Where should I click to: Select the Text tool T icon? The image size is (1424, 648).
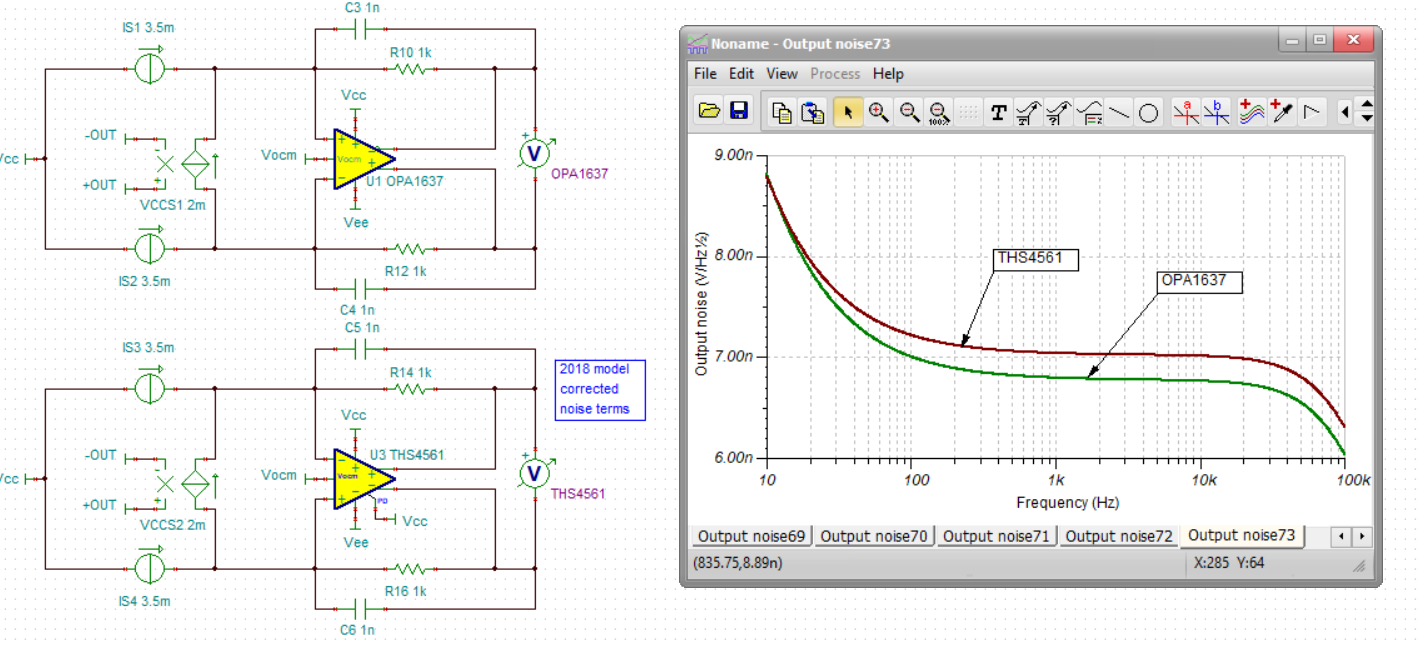998,112
